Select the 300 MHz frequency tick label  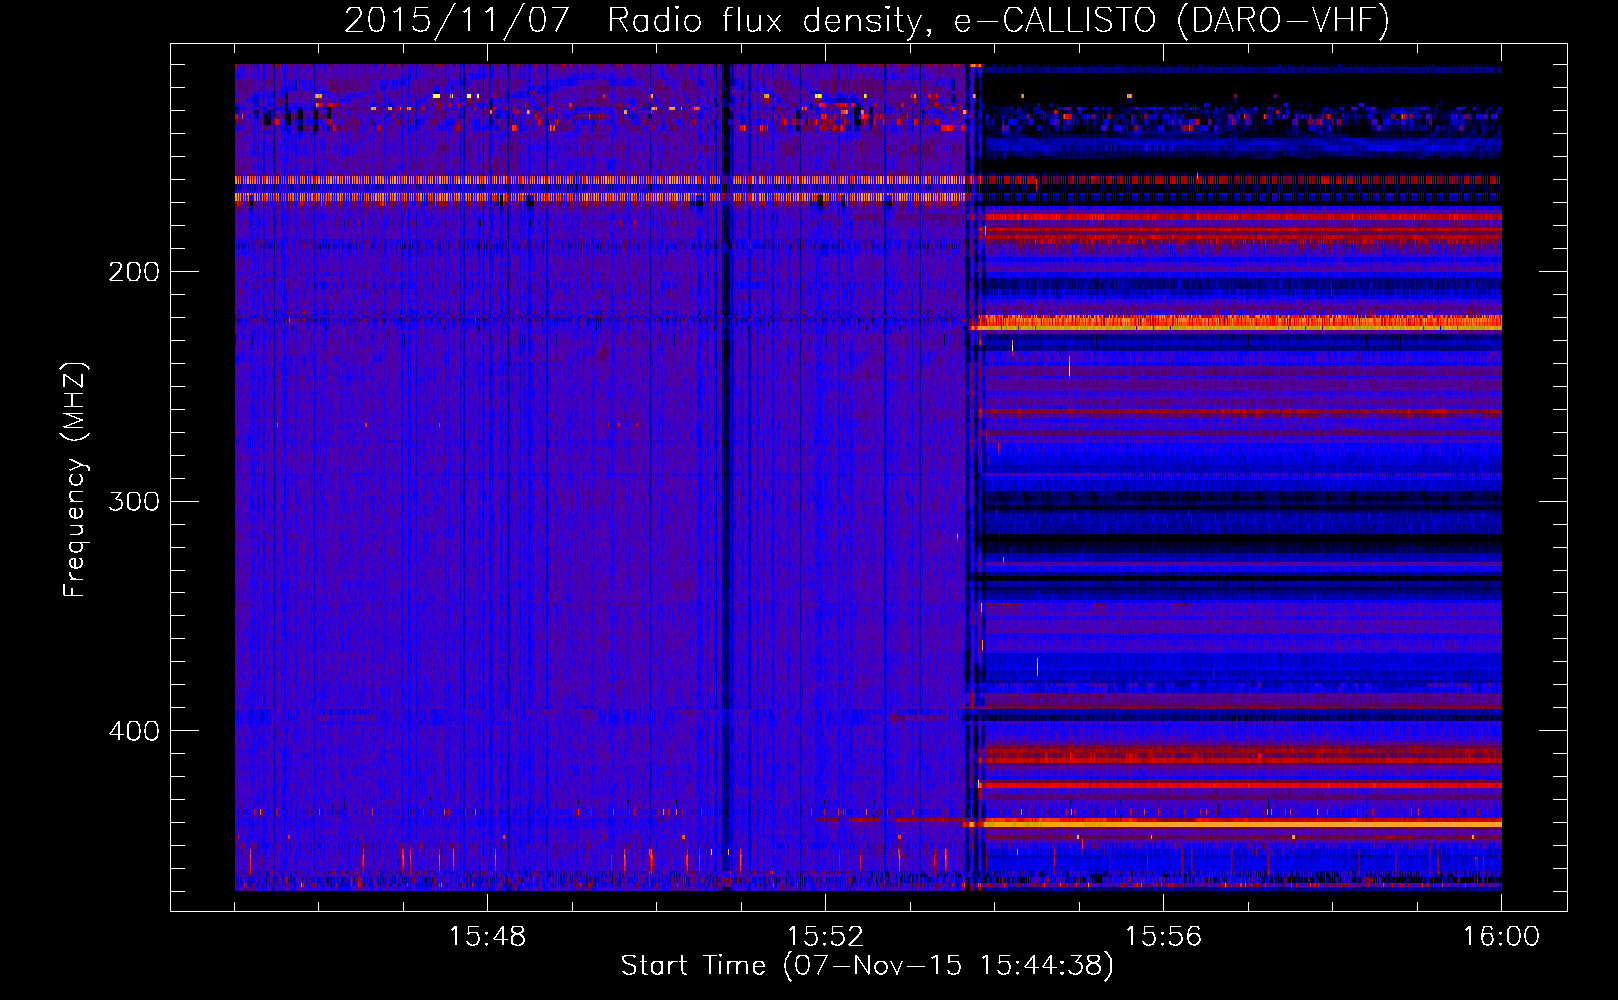point(134,501)
